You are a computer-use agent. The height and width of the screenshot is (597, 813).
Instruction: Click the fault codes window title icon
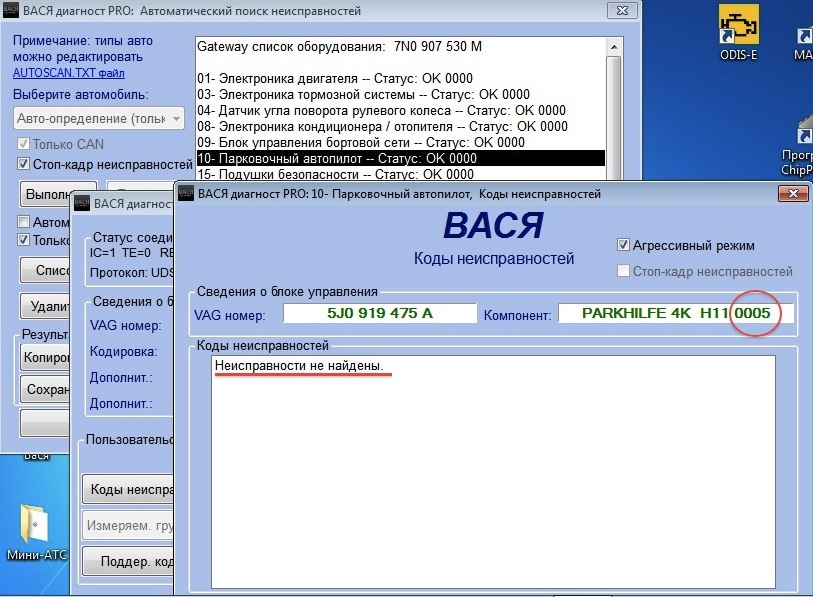186,193
